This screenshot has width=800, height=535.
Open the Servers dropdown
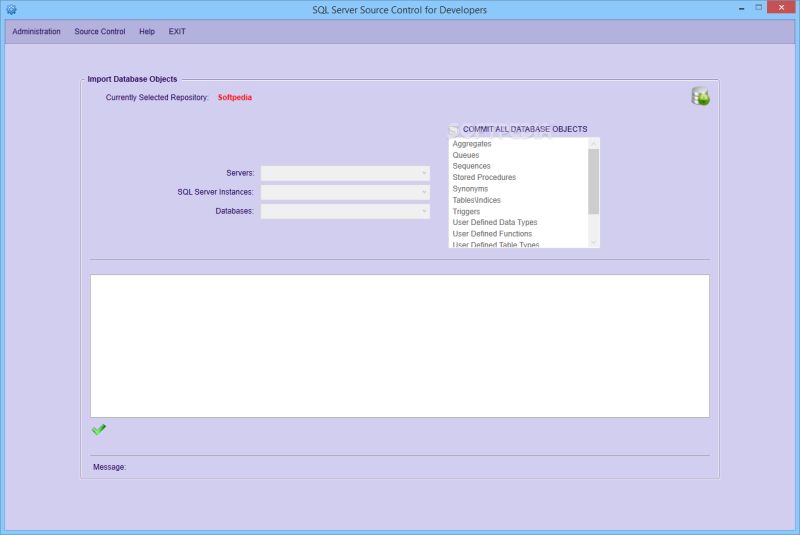pyautogui.click(x=345, y=173)
